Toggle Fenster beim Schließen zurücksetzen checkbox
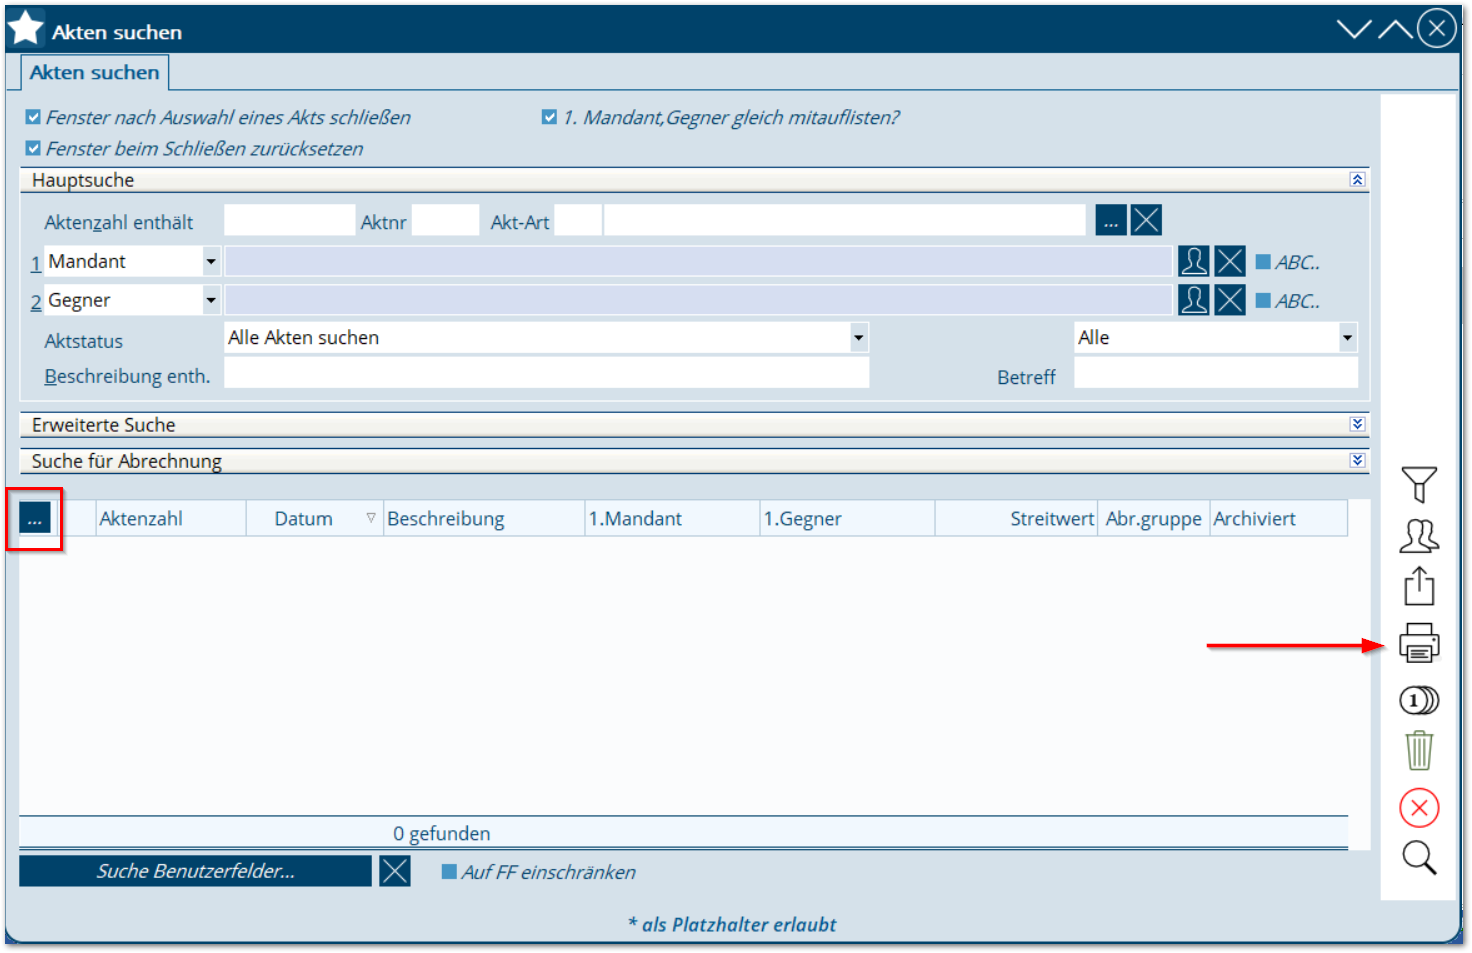 coord(33,148)
